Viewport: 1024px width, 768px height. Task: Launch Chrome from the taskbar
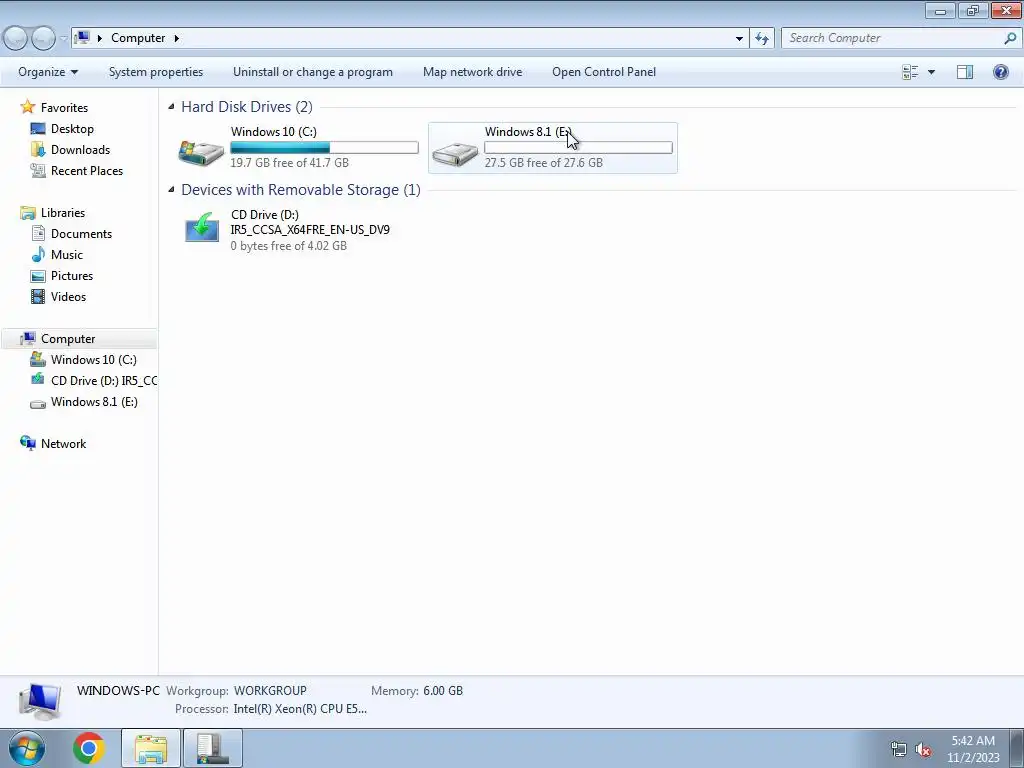pos(89,748)
